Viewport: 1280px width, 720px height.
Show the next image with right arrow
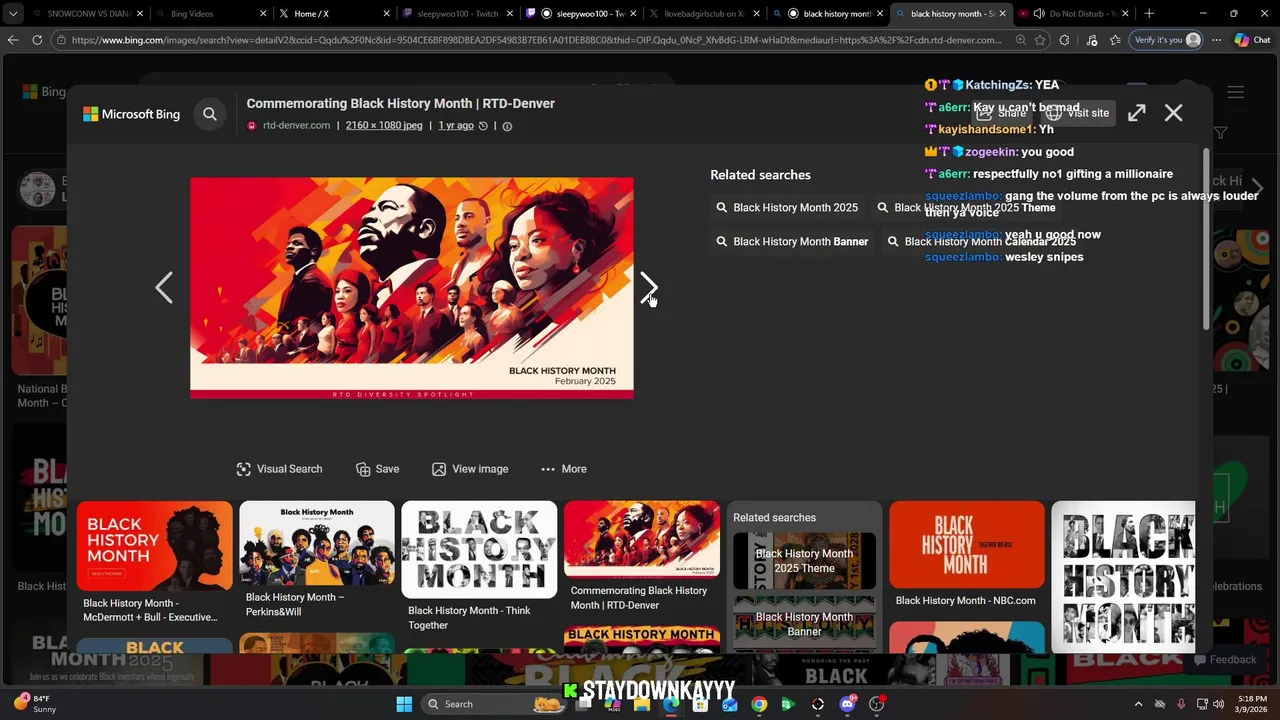[x=648, y=288]
